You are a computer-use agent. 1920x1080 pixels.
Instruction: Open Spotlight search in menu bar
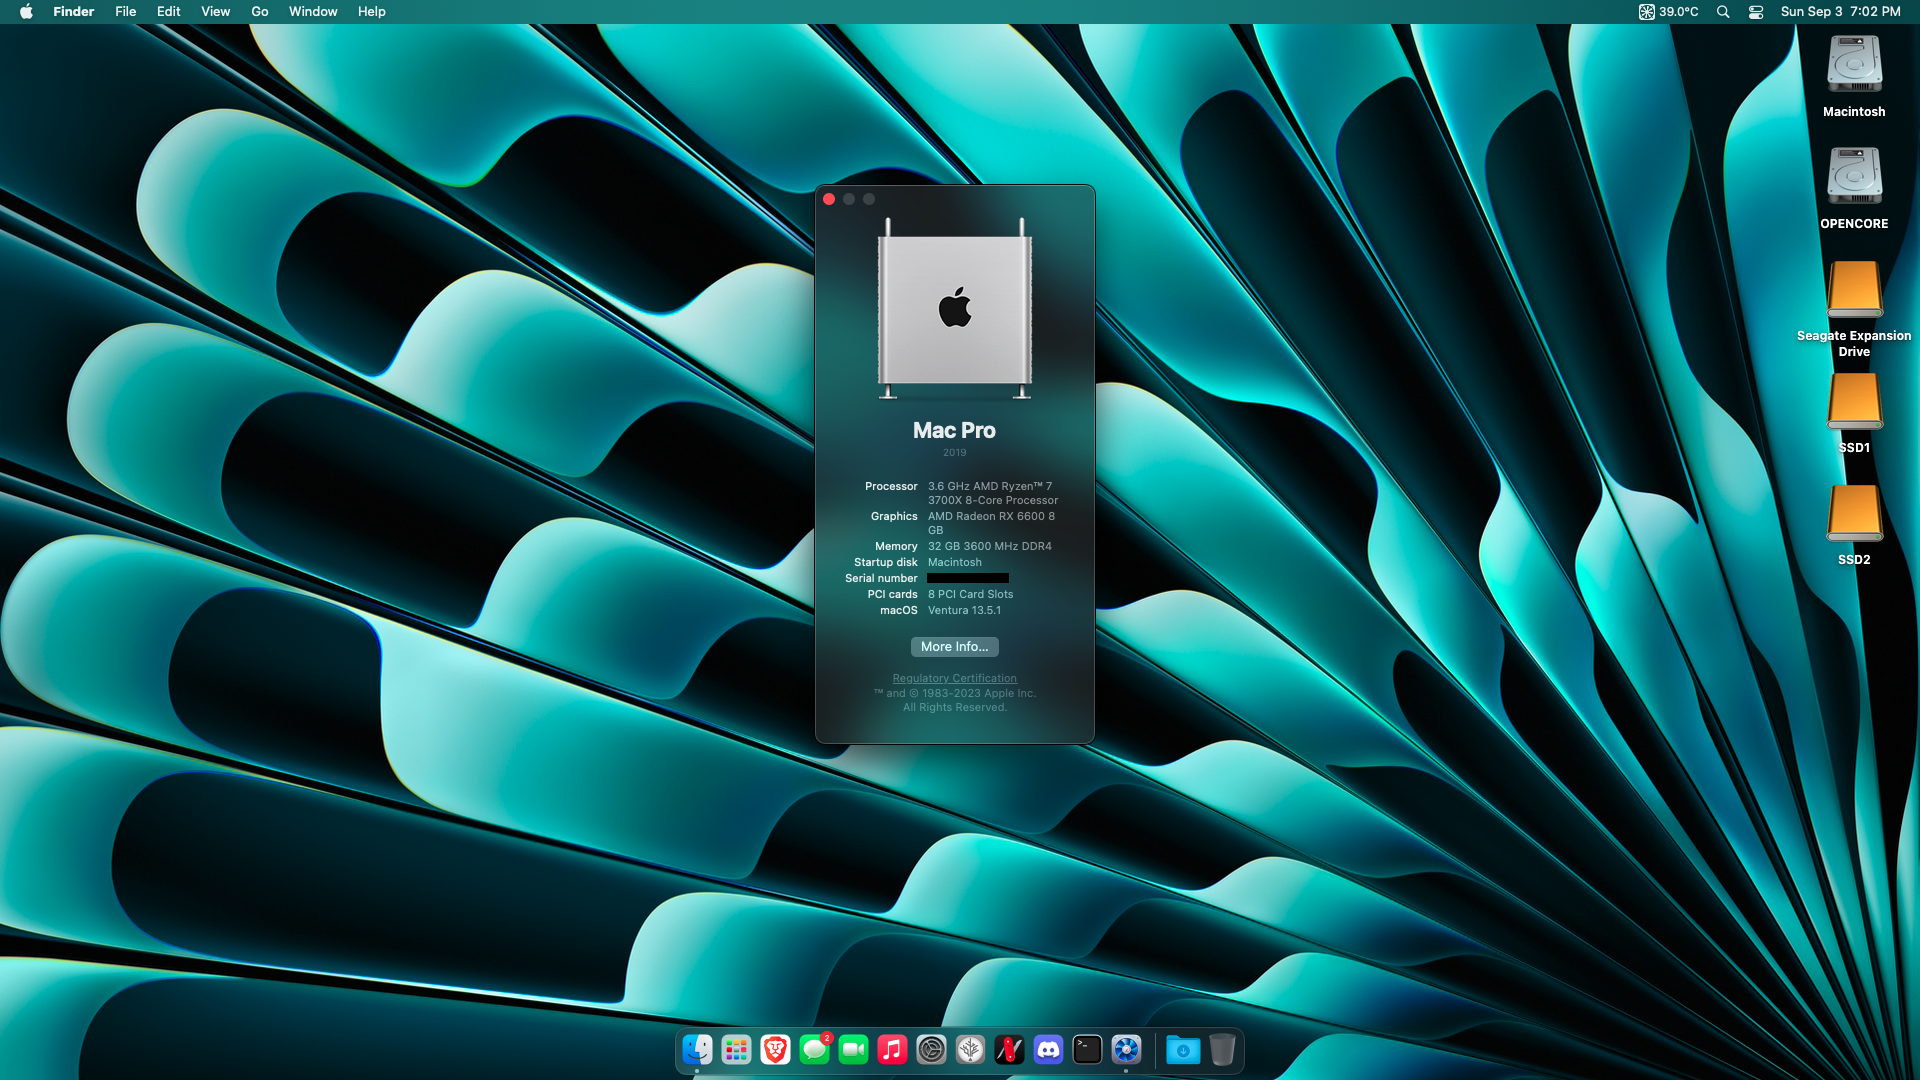point(1723,12)
